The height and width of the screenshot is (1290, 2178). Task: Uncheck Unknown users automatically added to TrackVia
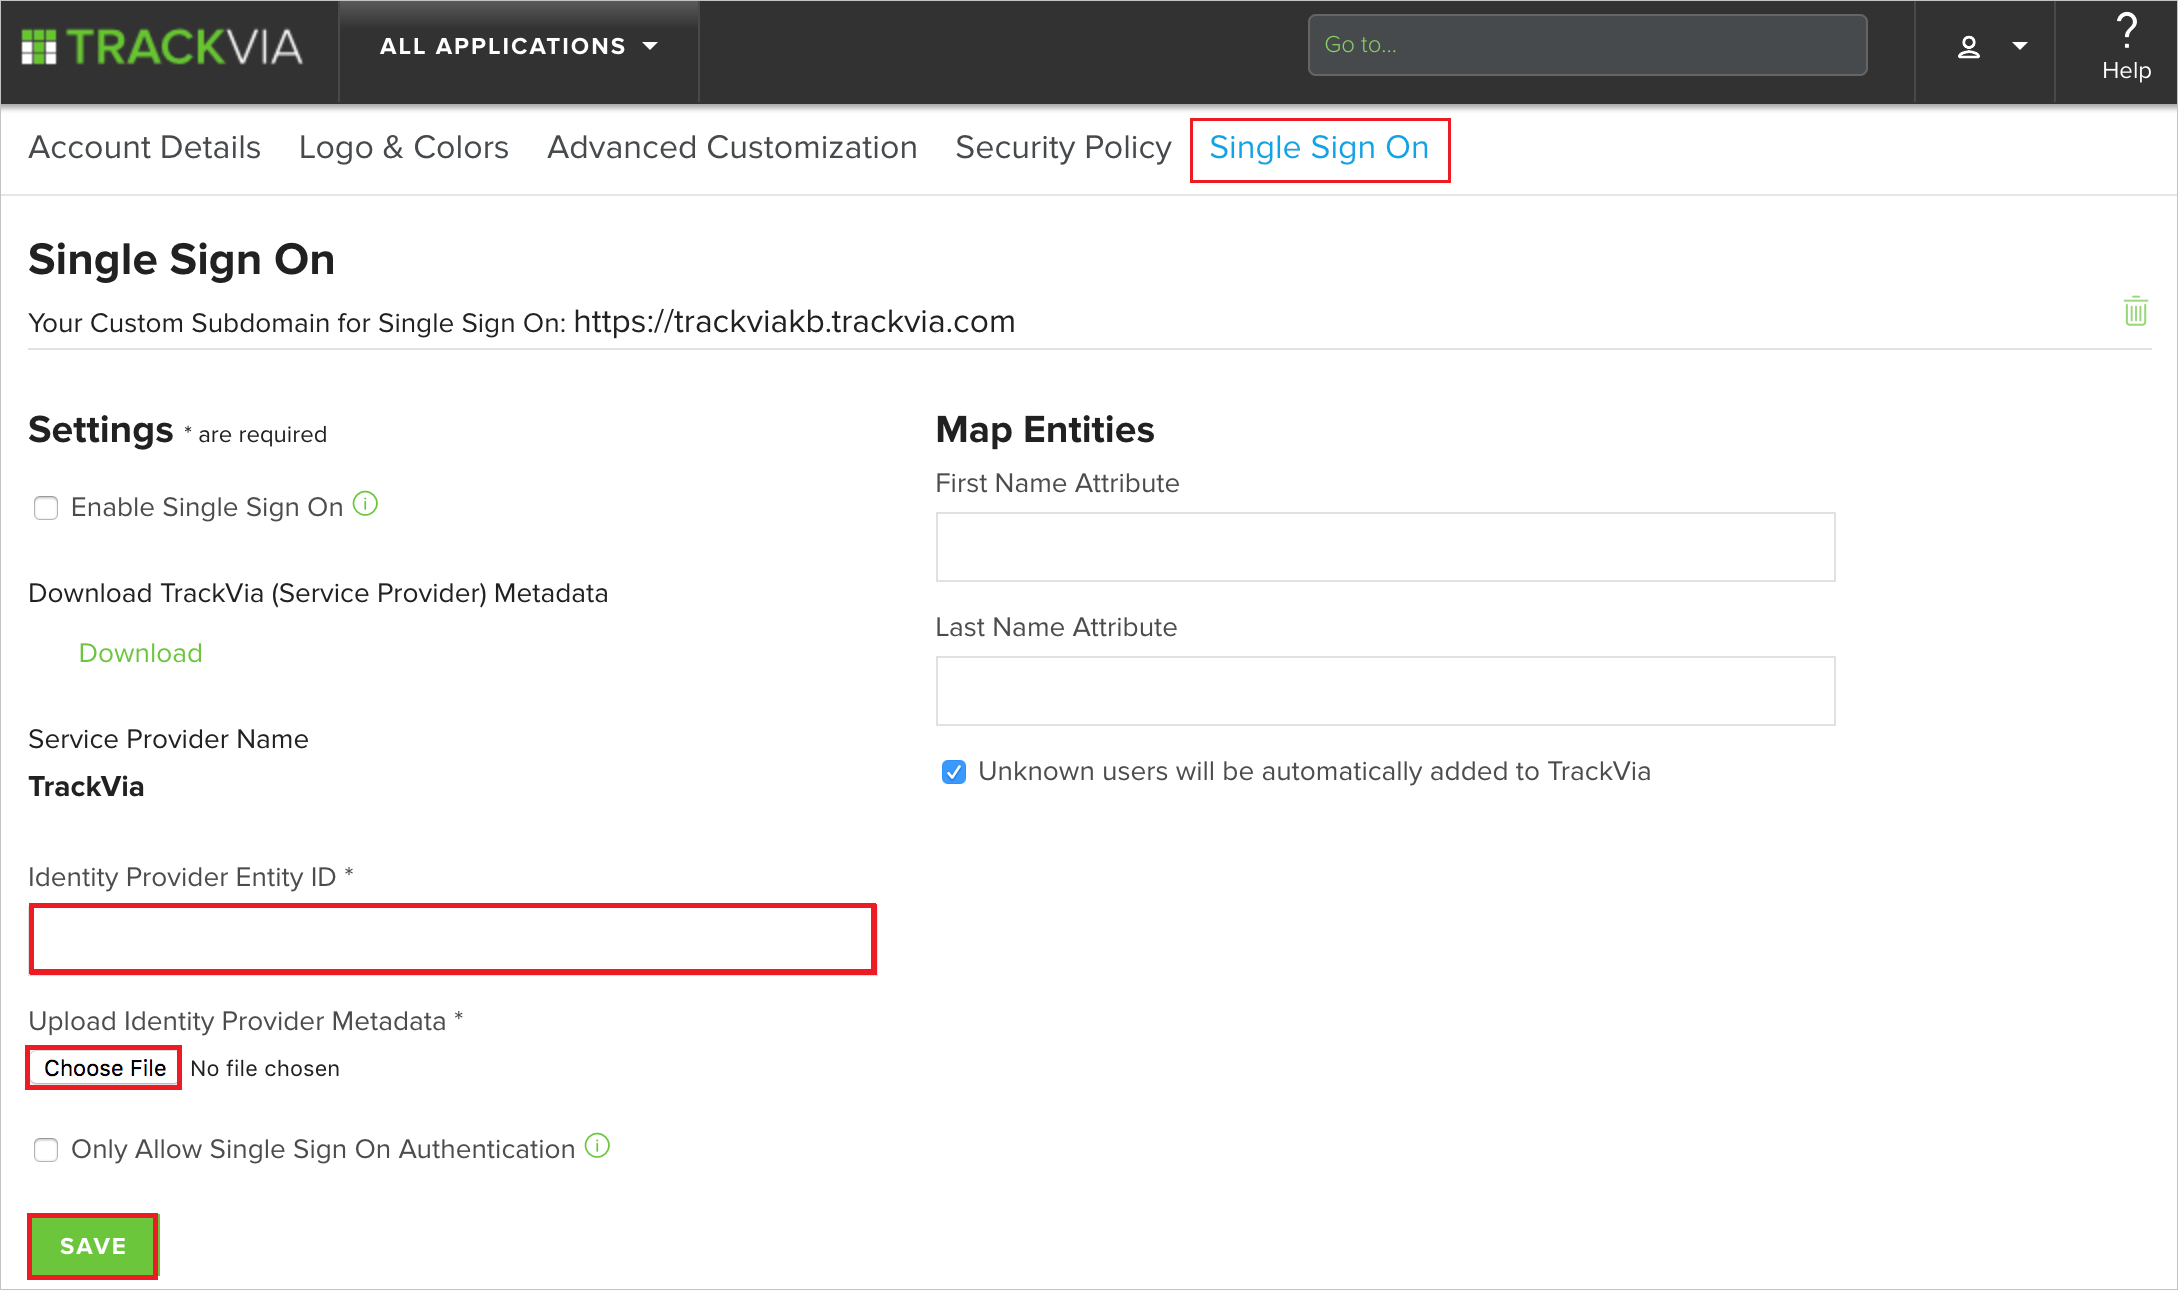(953, 771)
